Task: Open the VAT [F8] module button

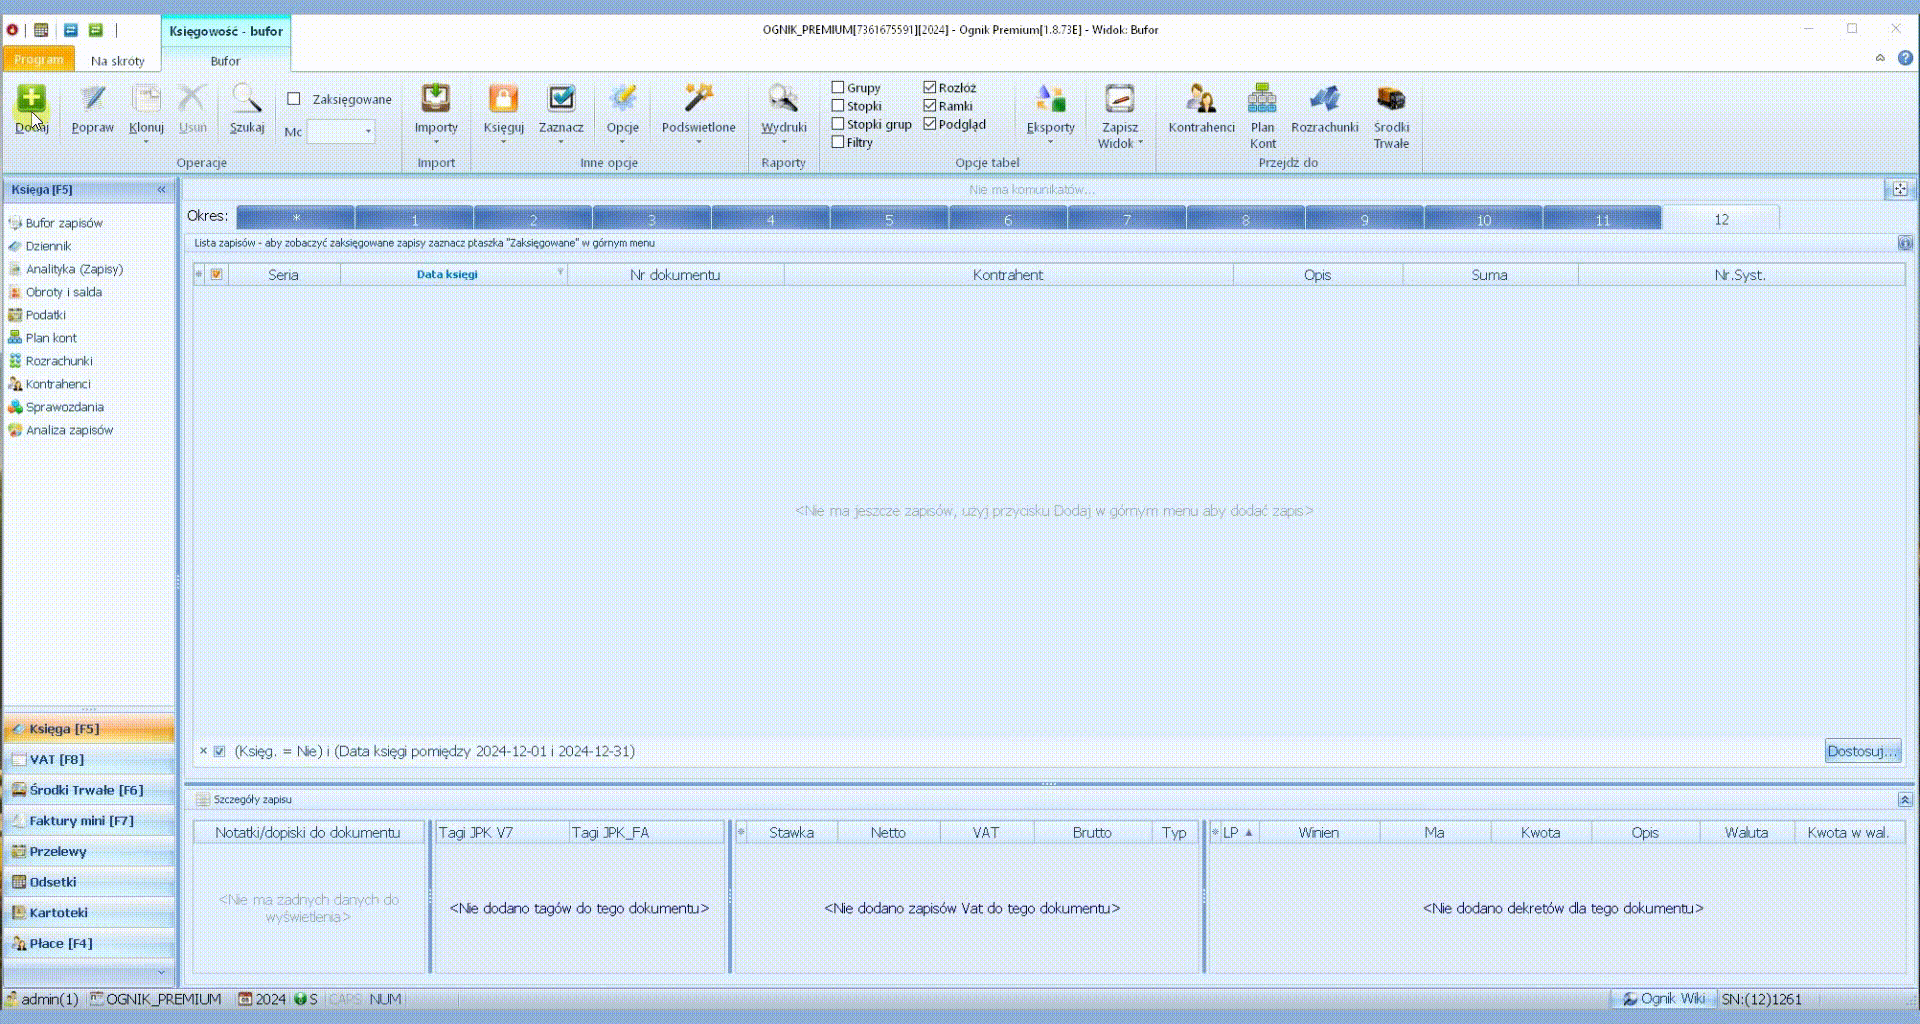Action: point(89,759)
